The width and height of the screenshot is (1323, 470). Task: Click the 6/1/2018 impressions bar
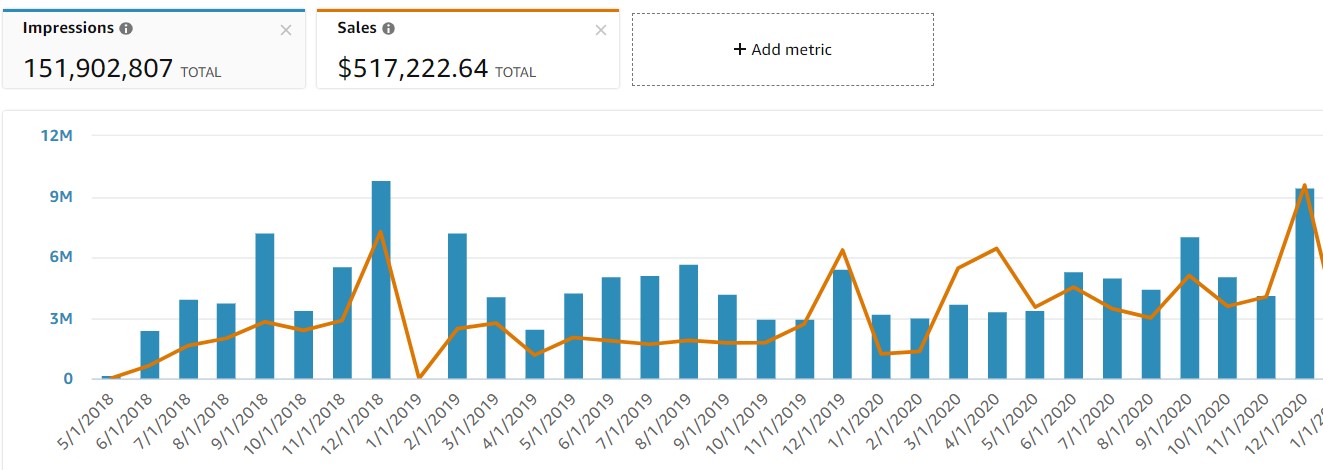(150, 355)
